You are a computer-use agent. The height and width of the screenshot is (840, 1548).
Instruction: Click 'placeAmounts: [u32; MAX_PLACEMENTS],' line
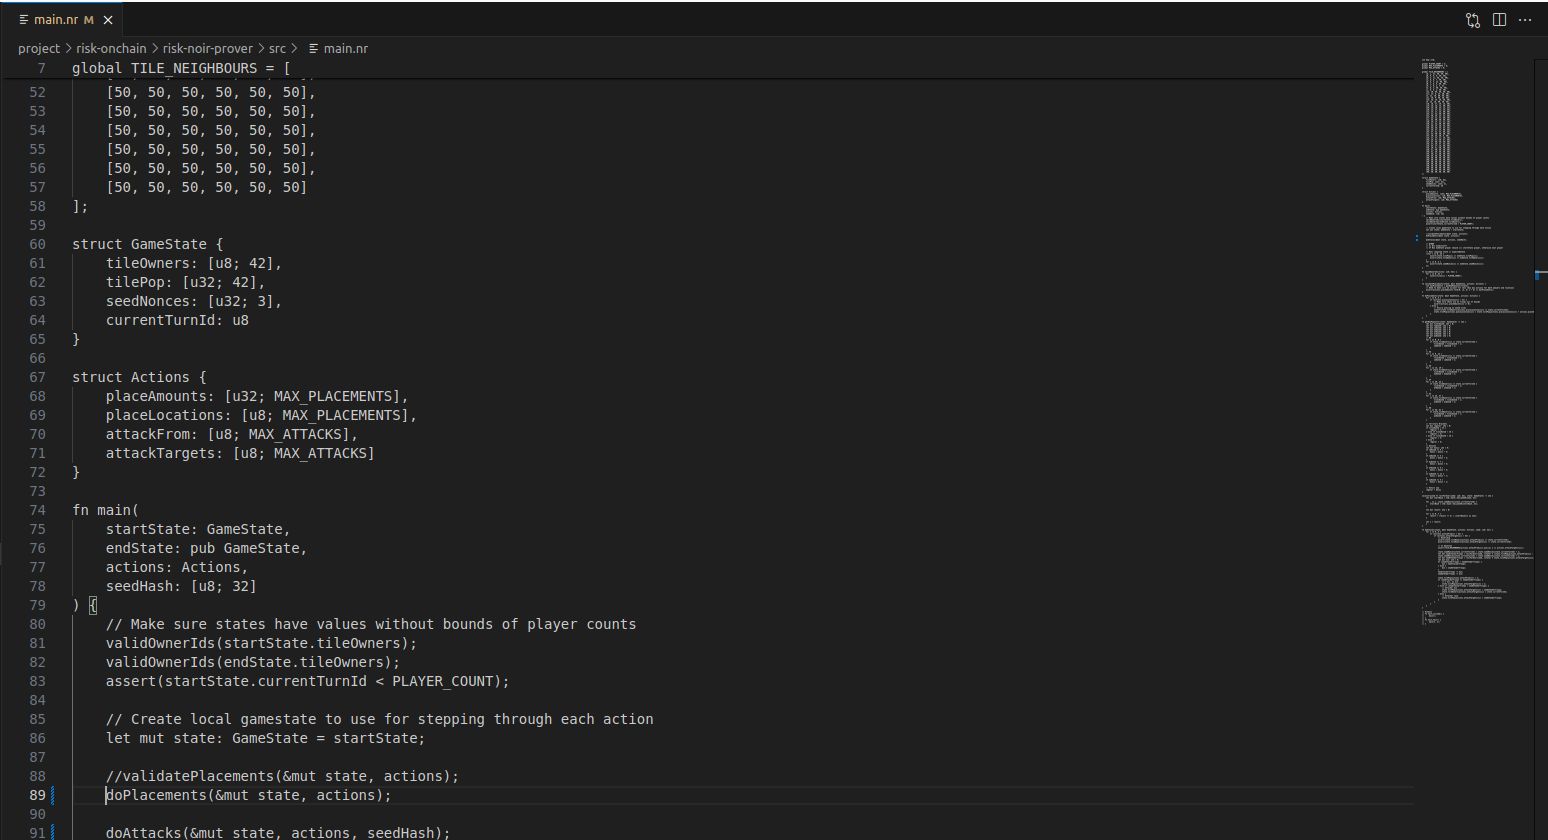(x=257, y=396)
